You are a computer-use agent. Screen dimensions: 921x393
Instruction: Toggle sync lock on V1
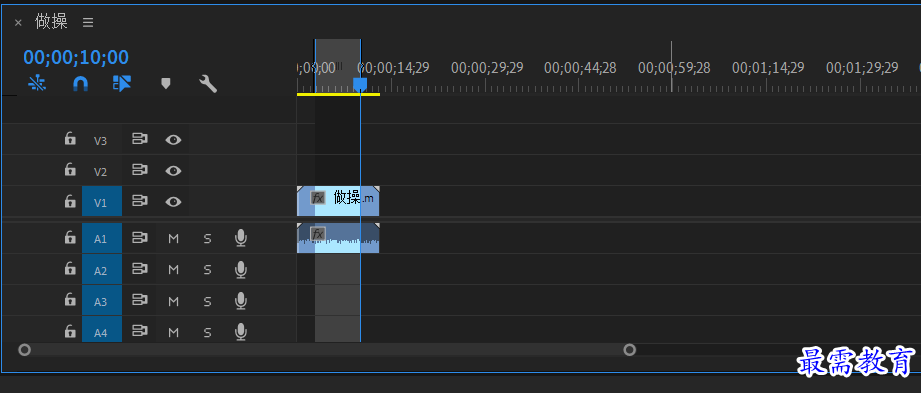[140, 201]
